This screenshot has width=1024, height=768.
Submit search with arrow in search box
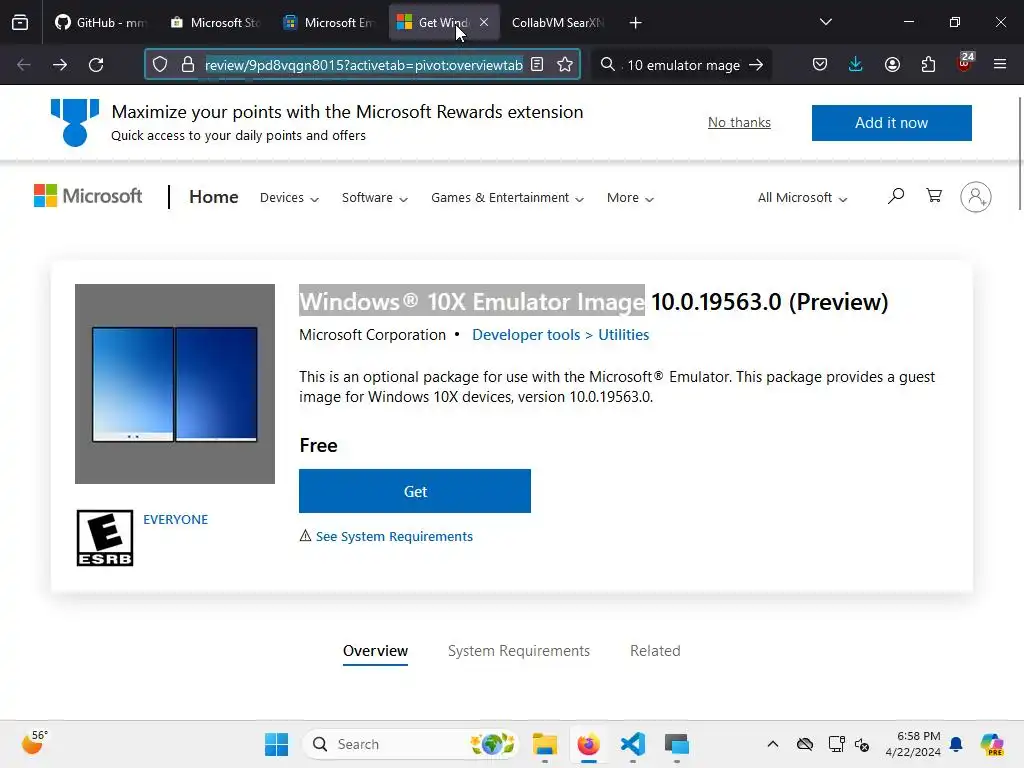[x=756, y=65]
